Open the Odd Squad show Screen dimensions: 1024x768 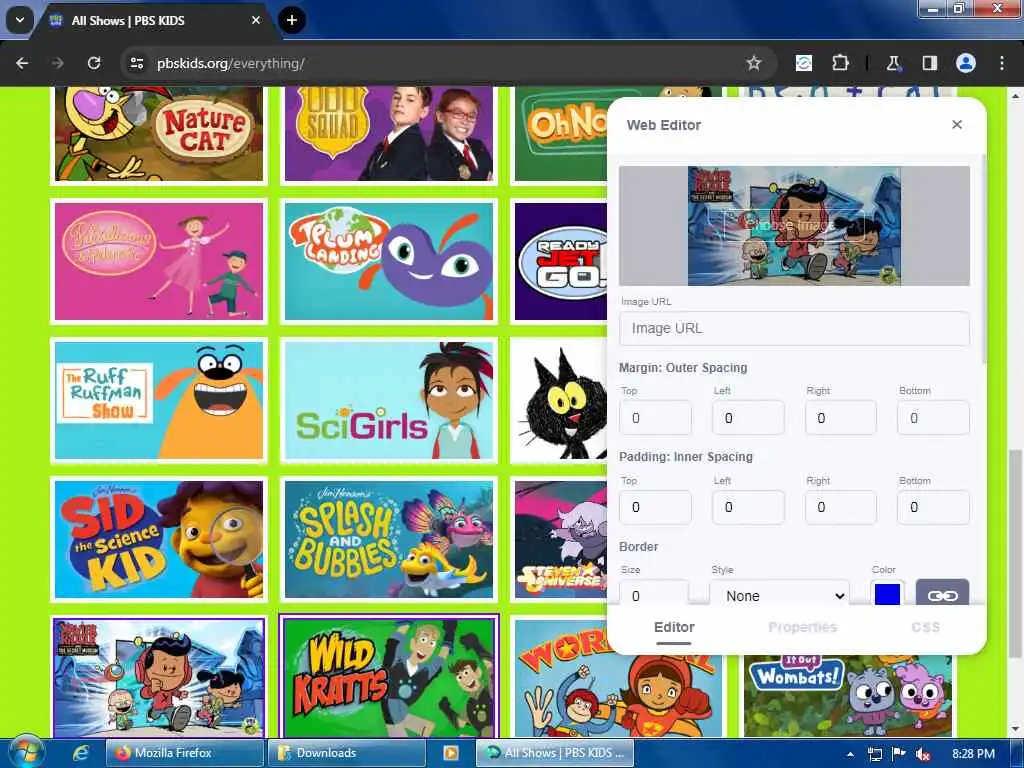pos(389,134)
